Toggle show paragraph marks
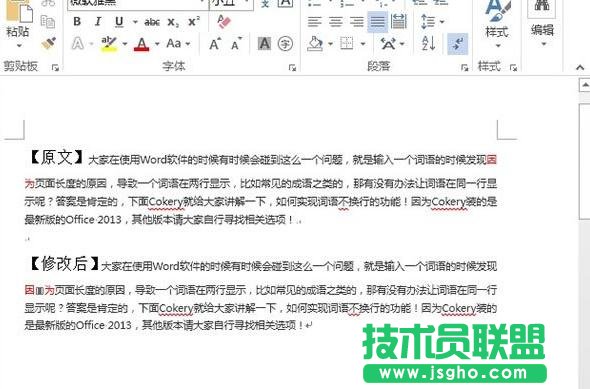 coord(458,44)
